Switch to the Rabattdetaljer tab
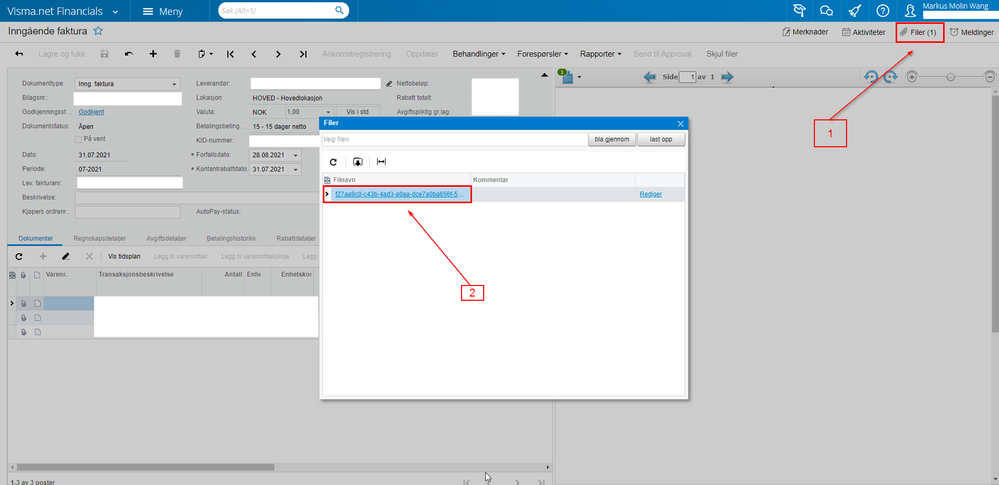This screenshot has width=999, height=485. pyautogui.click(x=296, y=238)
